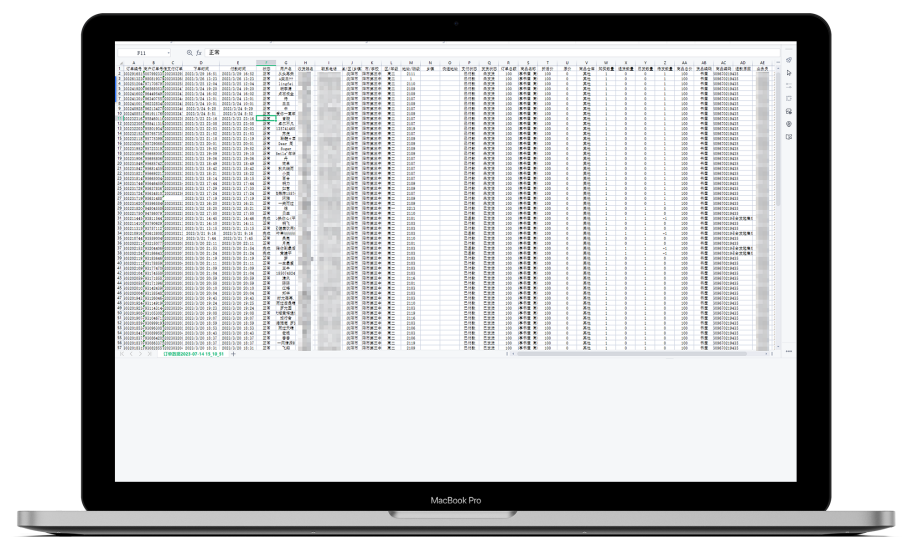This screenshot has height=550, width=912.
Task: Select column F header
Action: point(265,61)
